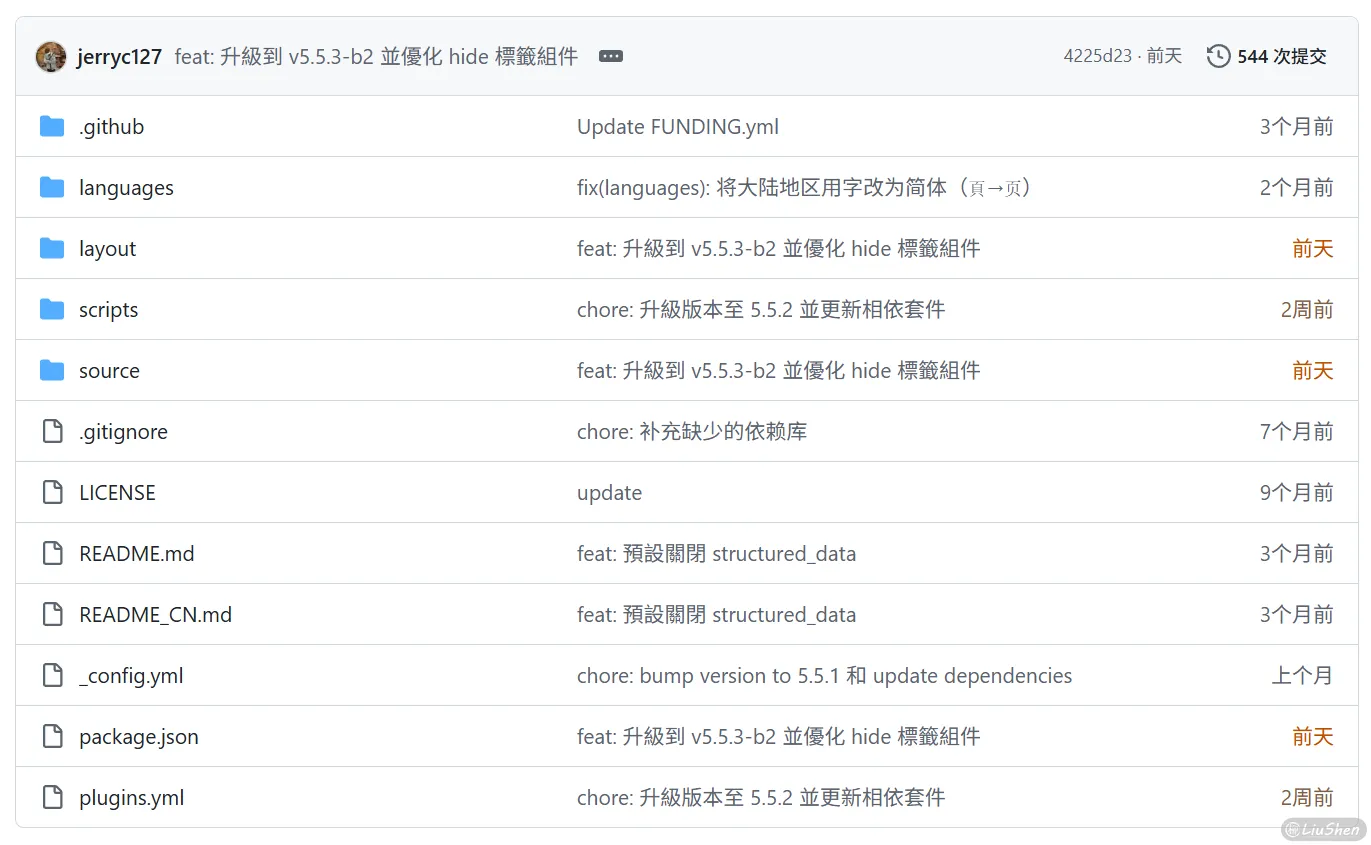Click jerryc127's avatar image
The height and width of the screenshot is (845, 1371).
click(51, 57)
